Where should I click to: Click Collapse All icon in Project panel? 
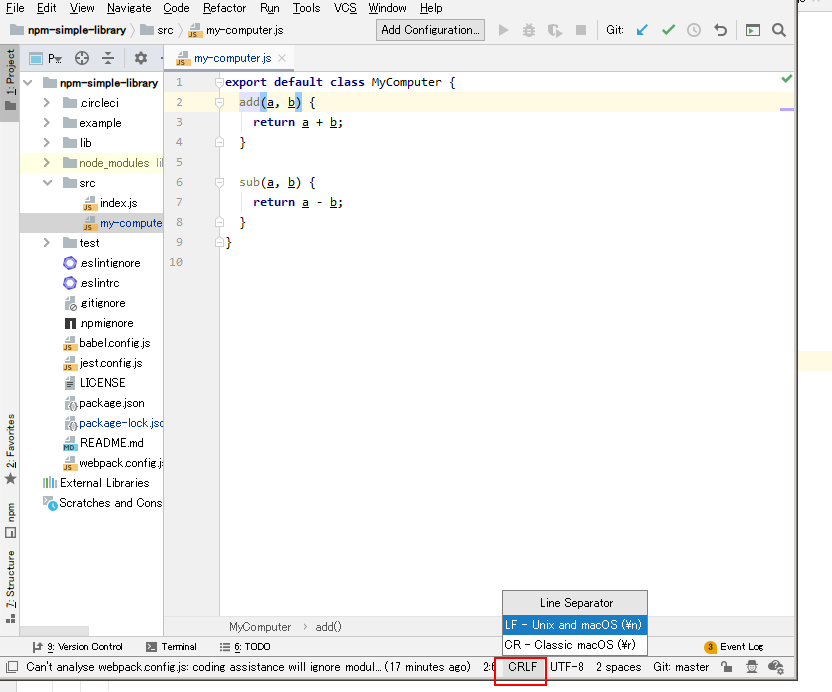(108, 58)
